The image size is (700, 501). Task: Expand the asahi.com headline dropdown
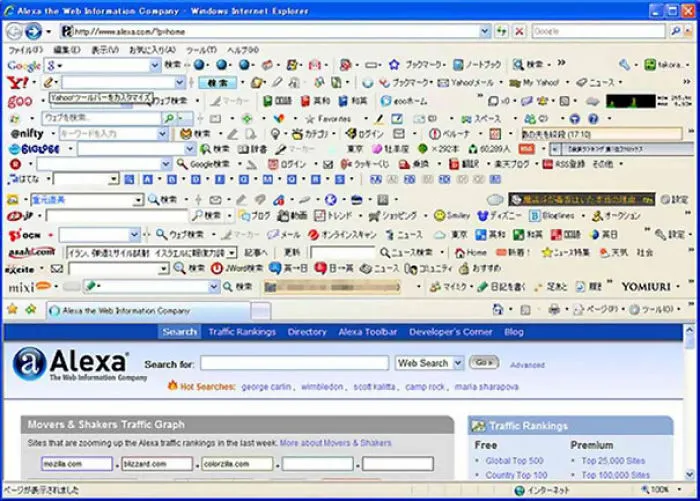coord(232,253)
